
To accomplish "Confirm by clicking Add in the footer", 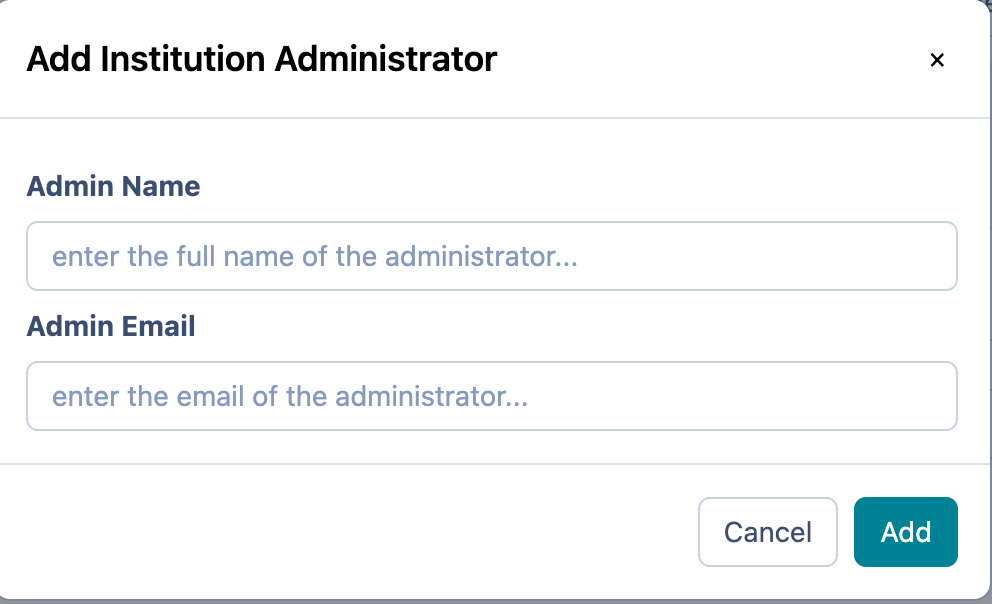I will [905, 532].
